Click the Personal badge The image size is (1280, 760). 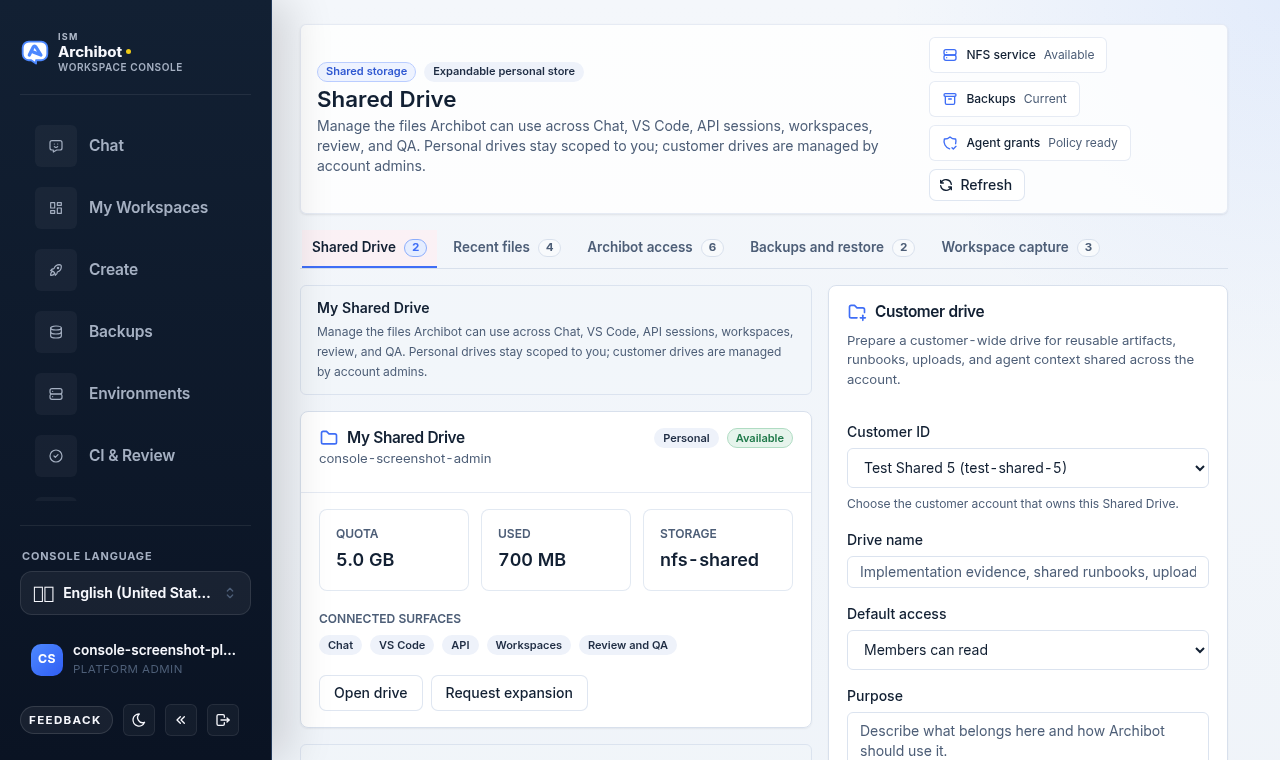(x=686, y=438)
